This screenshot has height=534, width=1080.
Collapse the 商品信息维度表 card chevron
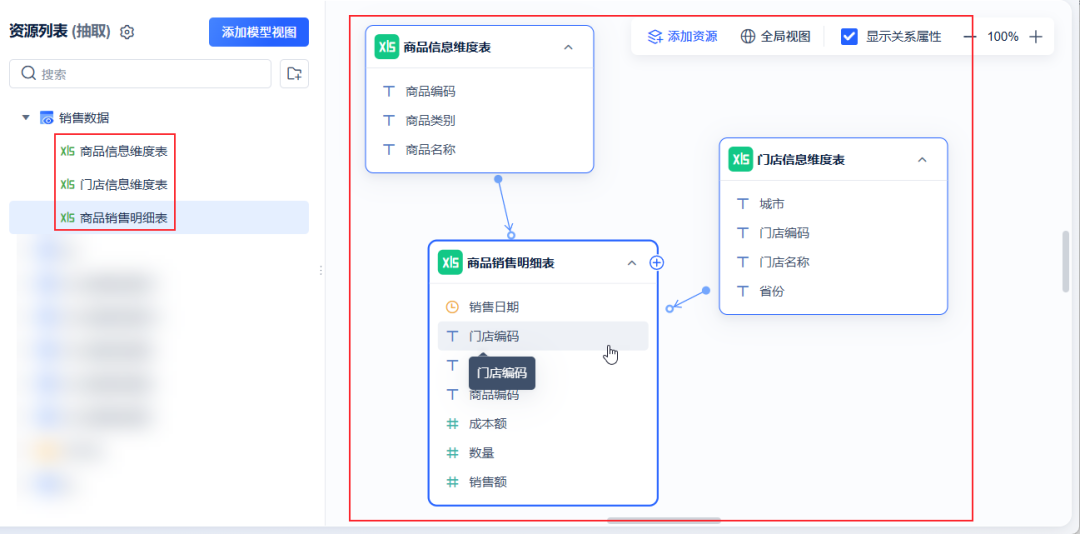(568, 47)
